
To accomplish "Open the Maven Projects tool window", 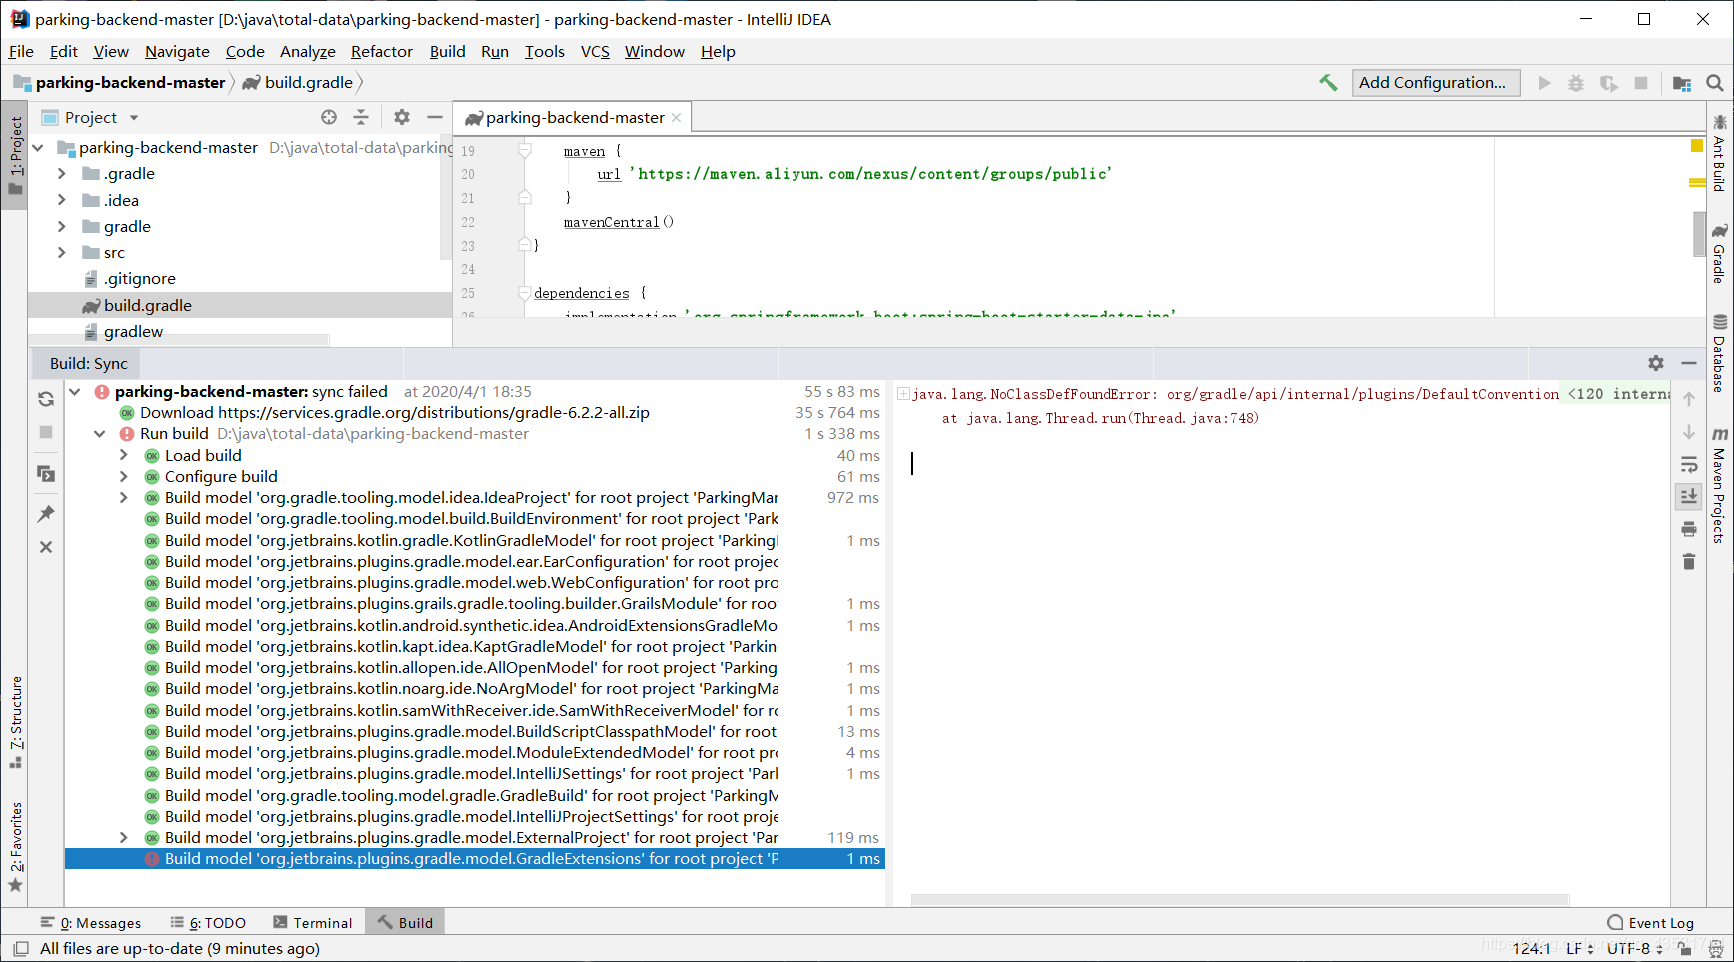I will pos(1719,485).
